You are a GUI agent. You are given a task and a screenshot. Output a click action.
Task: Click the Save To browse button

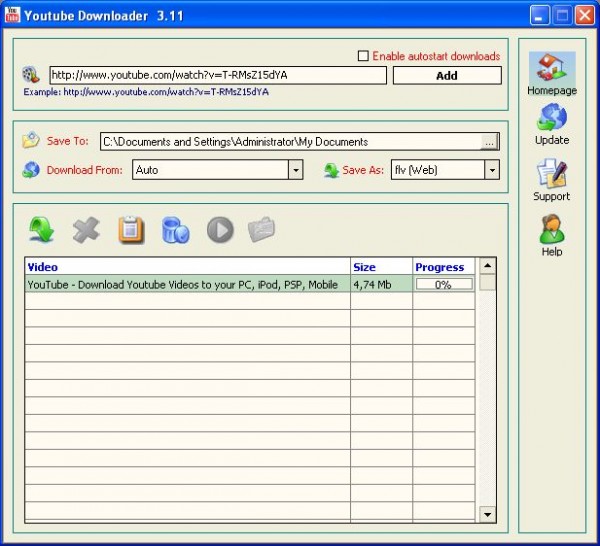coord(488,142)
